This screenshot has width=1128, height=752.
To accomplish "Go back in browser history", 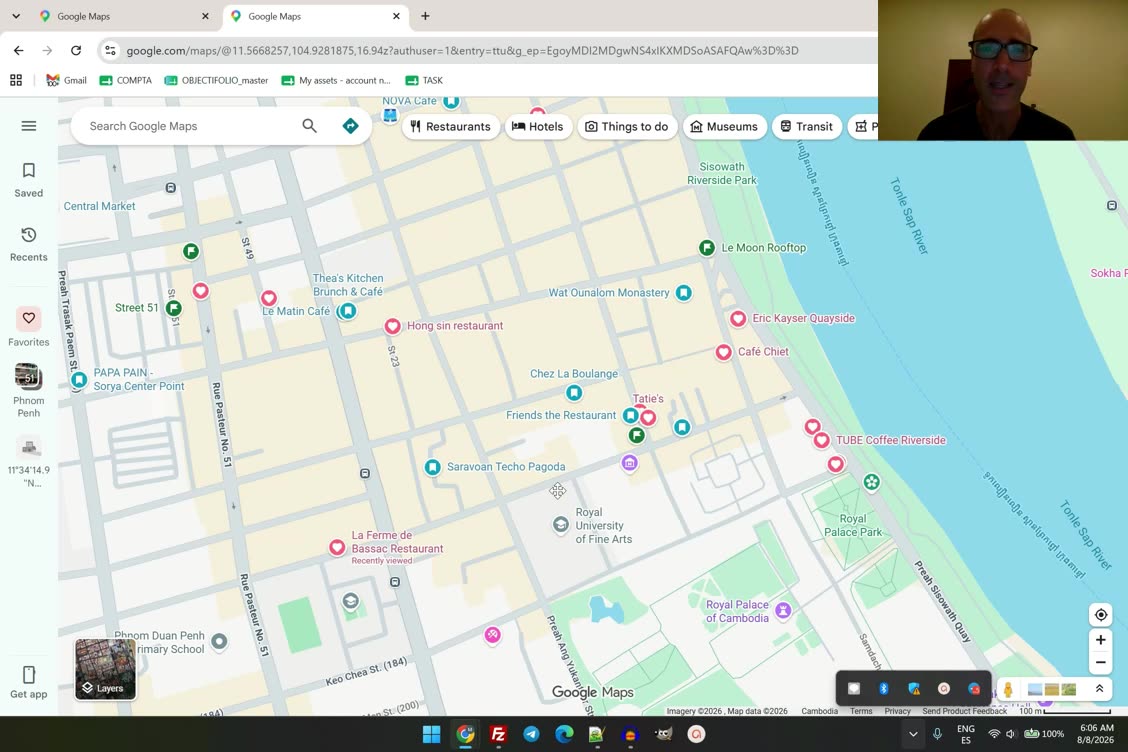I will [x=19, y=50].
